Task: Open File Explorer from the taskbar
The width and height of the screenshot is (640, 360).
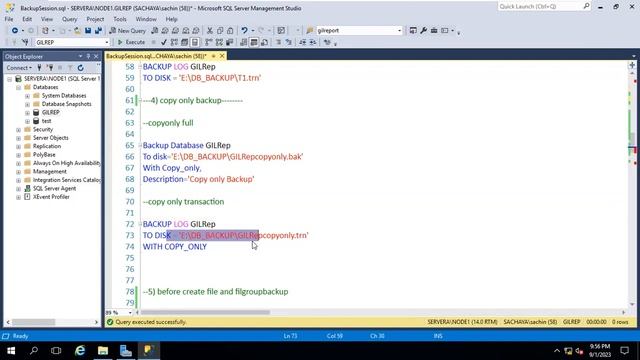Action: click(103, 351)
